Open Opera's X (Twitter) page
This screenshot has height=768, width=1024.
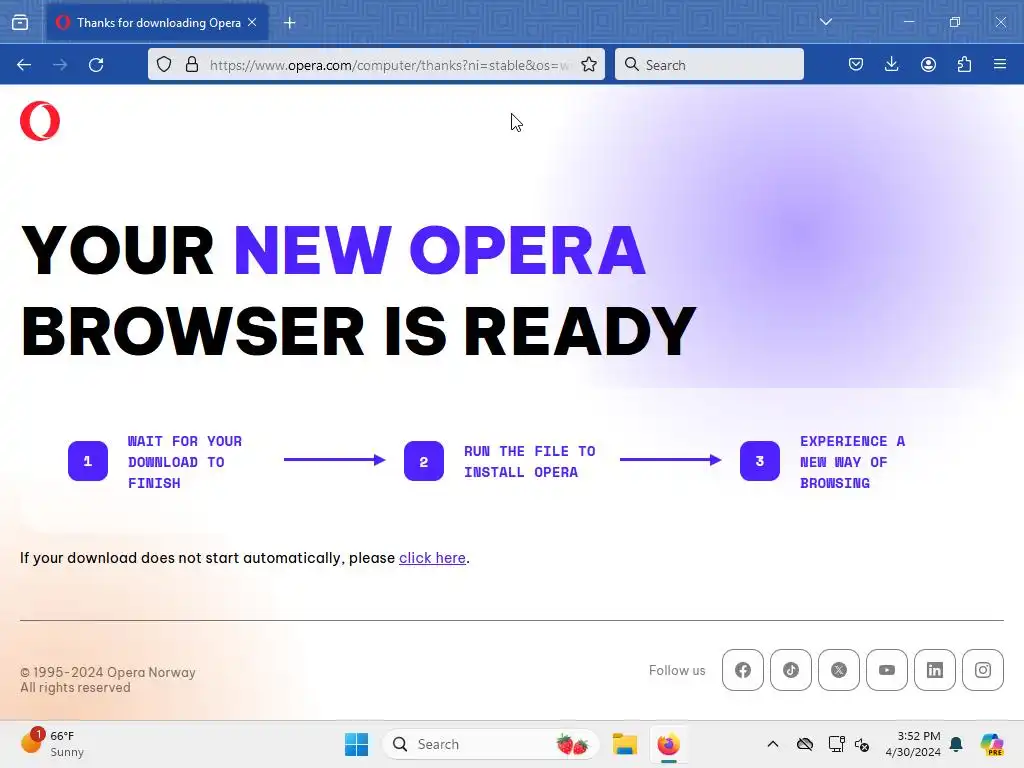pos(839,670)
